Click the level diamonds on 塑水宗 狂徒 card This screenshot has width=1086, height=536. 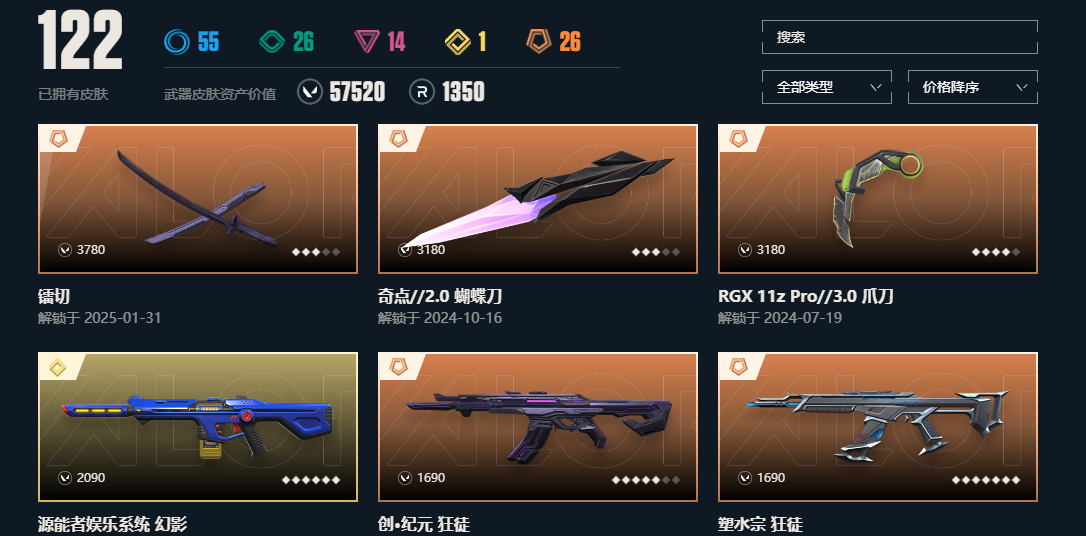click(986, 479)
